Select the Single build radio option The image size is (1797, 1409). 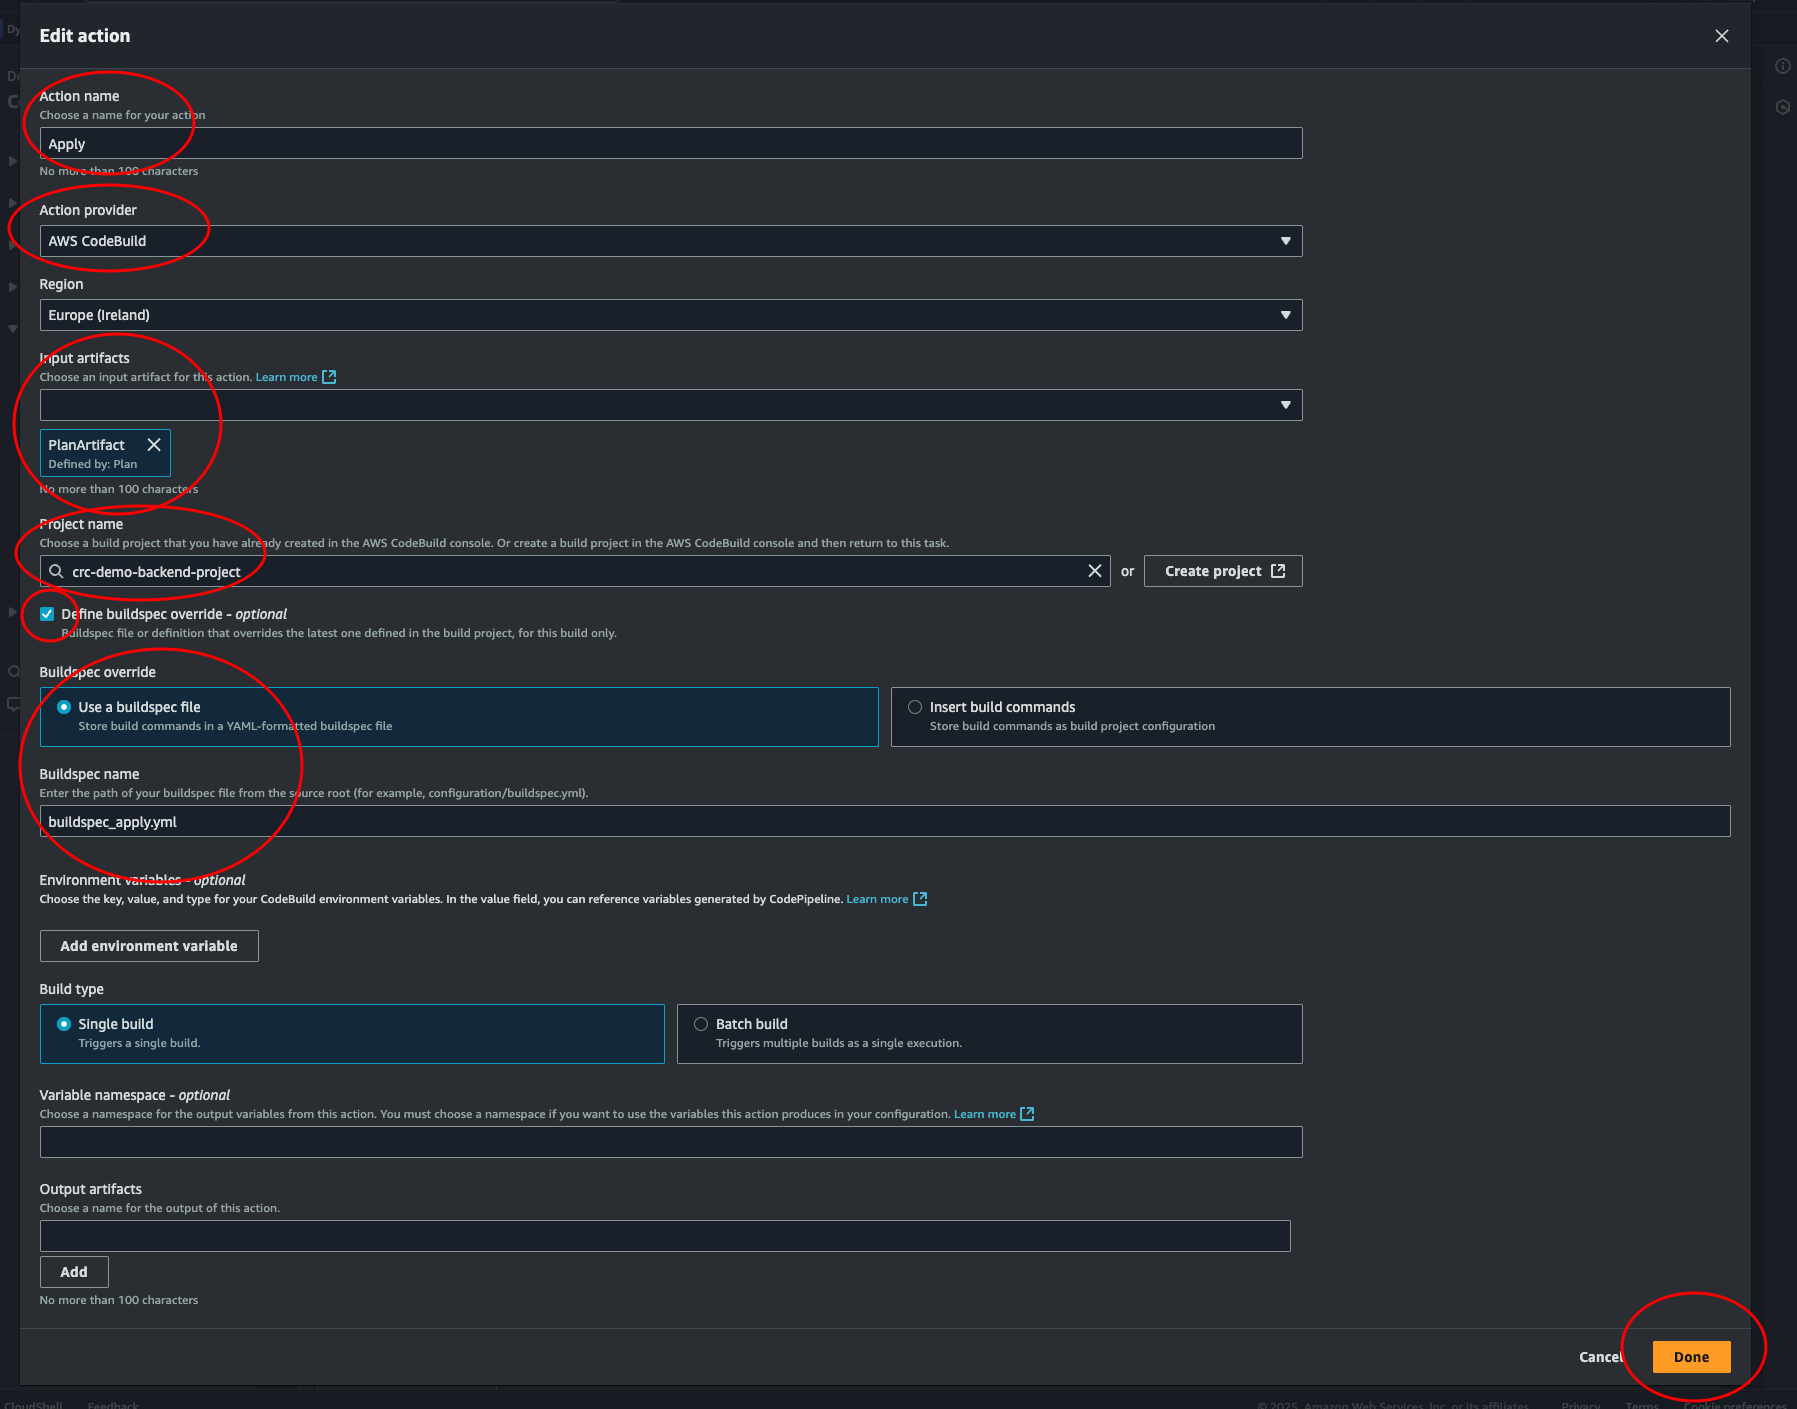pyautogui.click(x=64, y=1024)
